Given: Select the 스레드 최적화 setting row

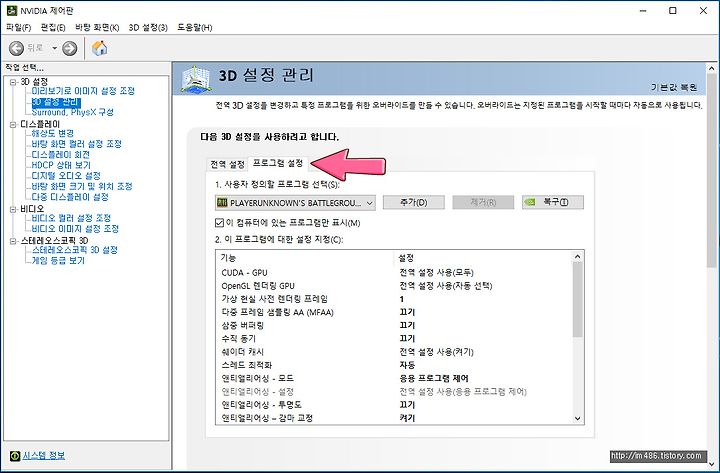Looking at the screenshot, I should click(x=394, y=365).
